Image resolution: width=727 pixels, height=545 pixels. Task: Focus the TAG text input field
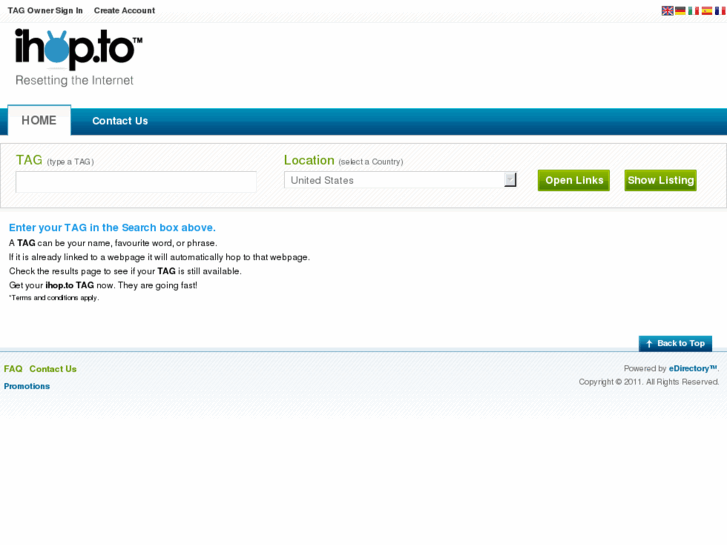tap(136, 182)
